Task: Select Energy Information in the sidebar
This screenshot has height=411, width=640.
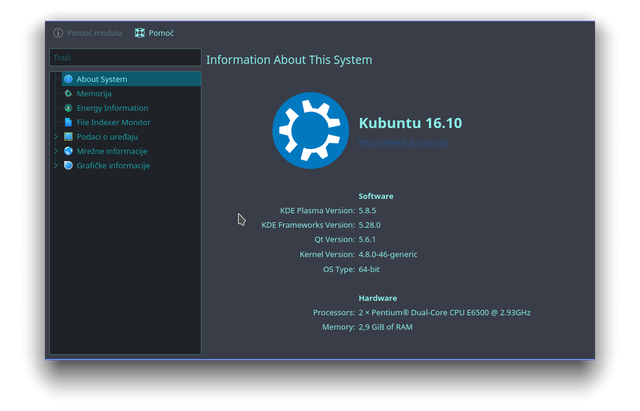Action: click(x=112, y=108)
